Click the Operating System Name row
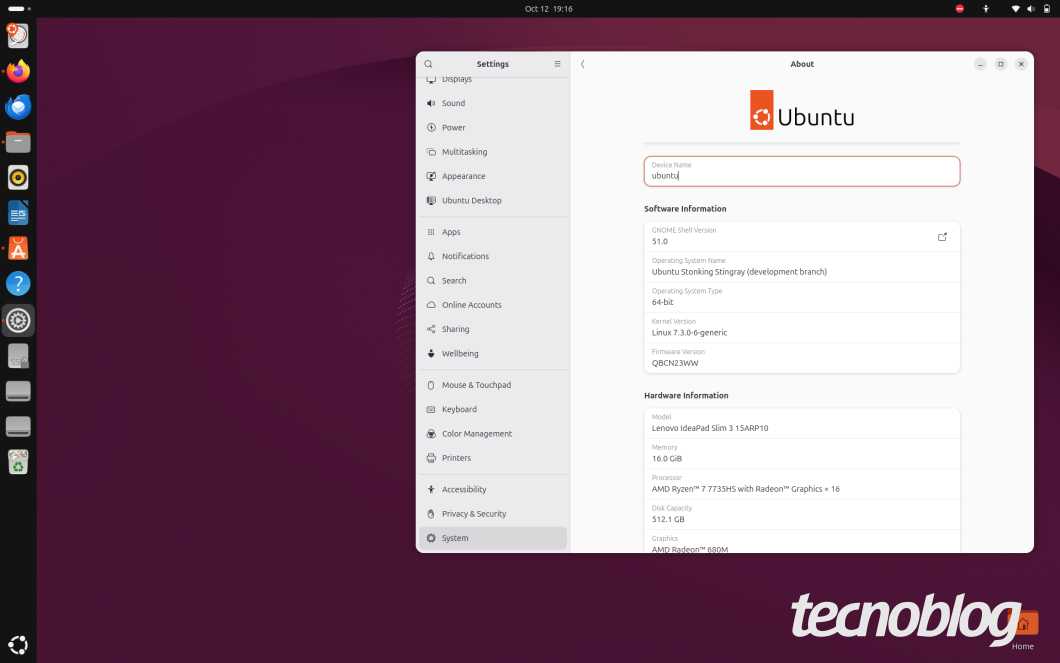 pyautogui.click(x=802, y=267)
